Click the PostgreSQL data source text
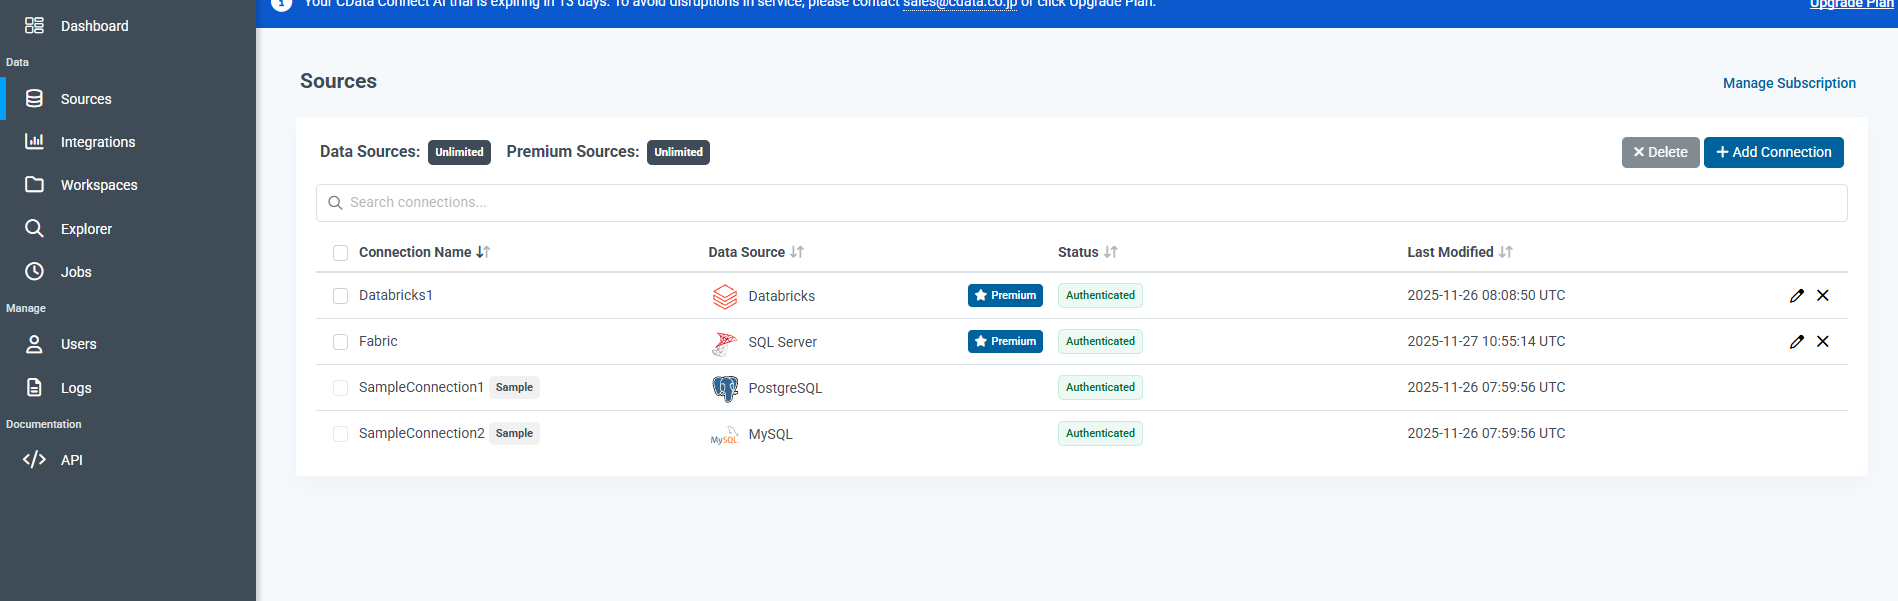1898x601 pixels. point(785,388)
